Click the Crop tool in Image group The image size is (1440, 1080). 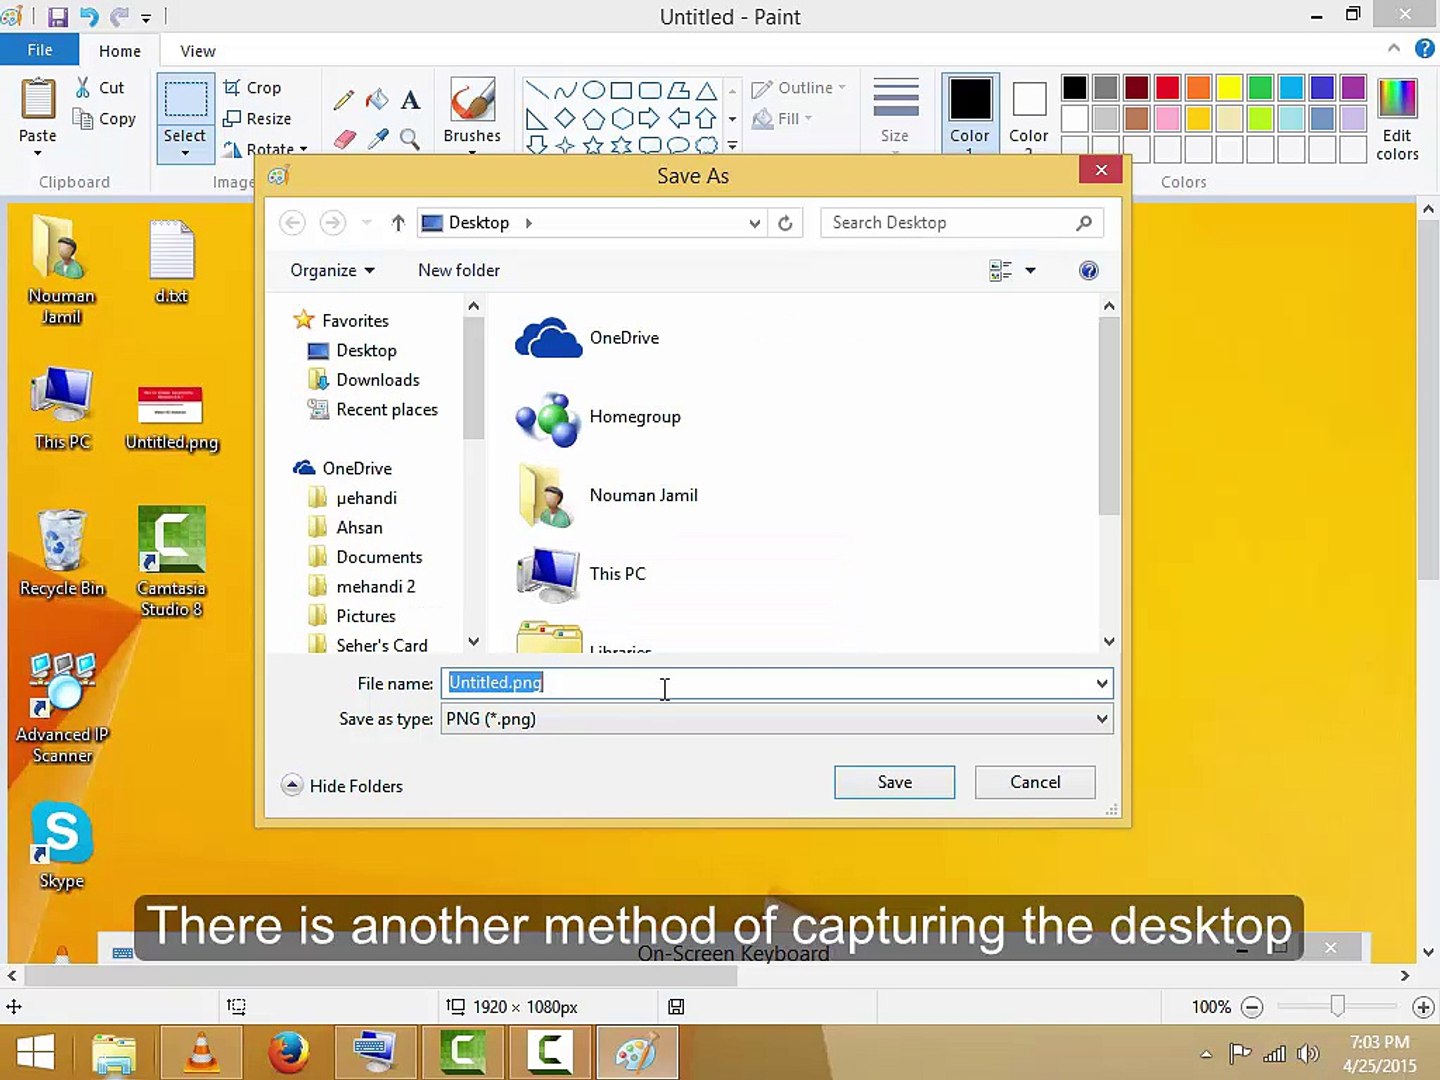(252, 88)
